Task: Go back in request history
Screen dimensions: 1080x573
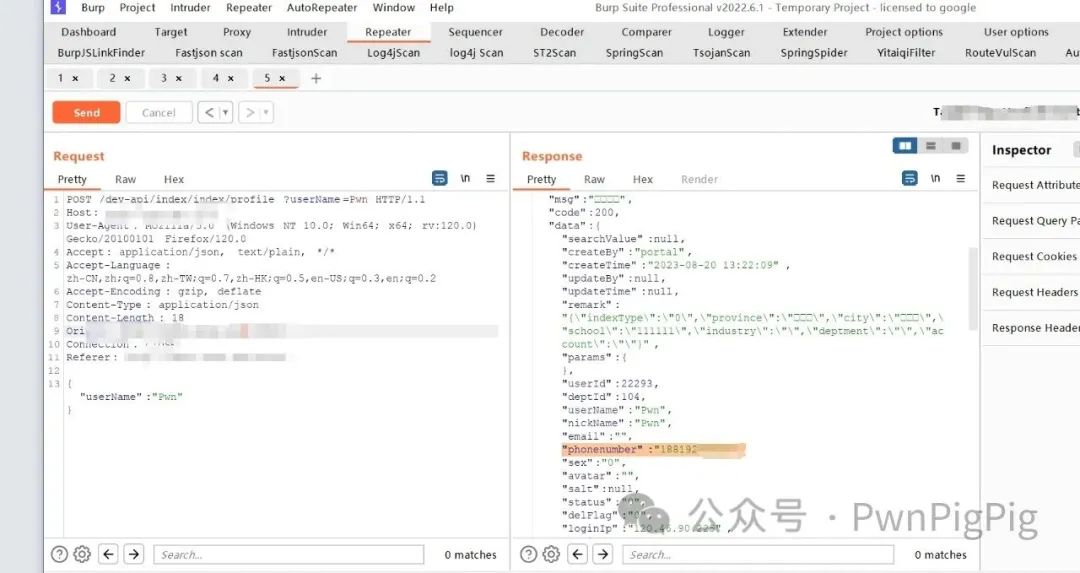Action: [209, 112]
